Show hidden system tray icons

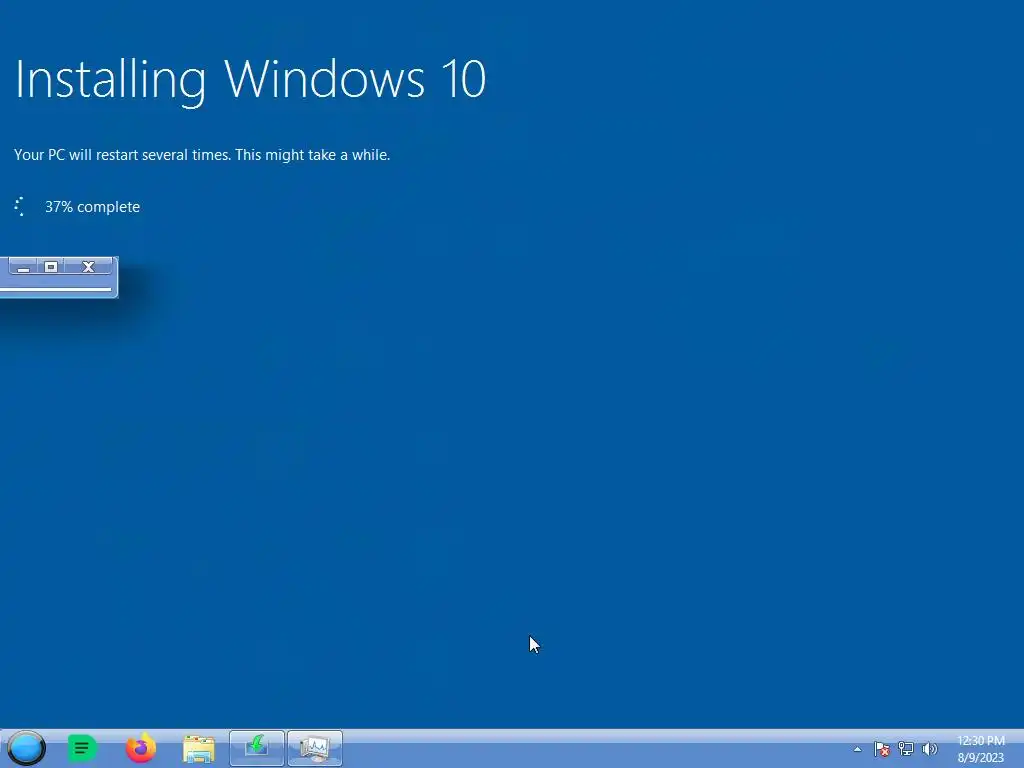click(857, 749)
